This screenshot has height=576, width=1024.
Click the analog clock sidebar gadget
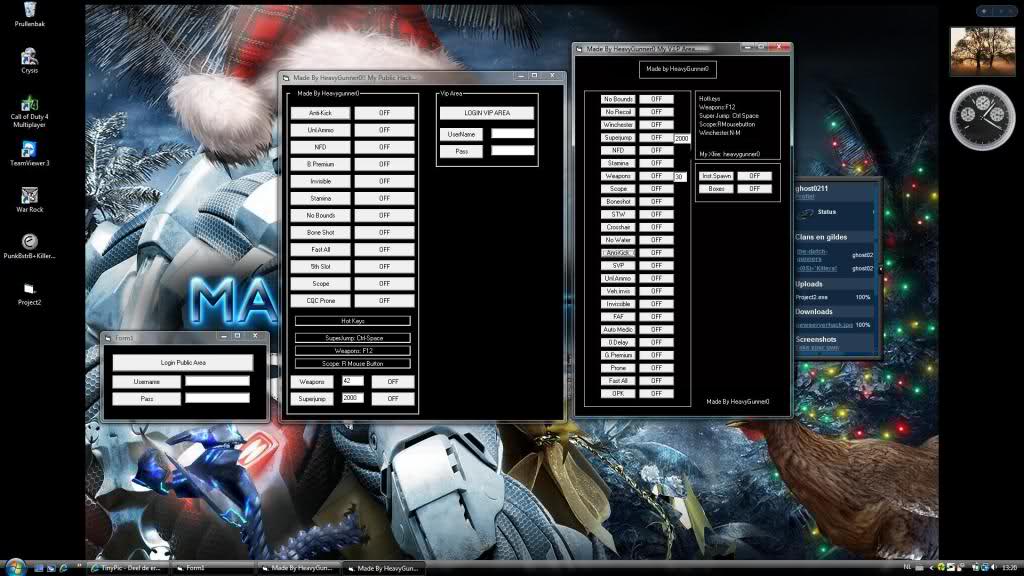[982, 118]
